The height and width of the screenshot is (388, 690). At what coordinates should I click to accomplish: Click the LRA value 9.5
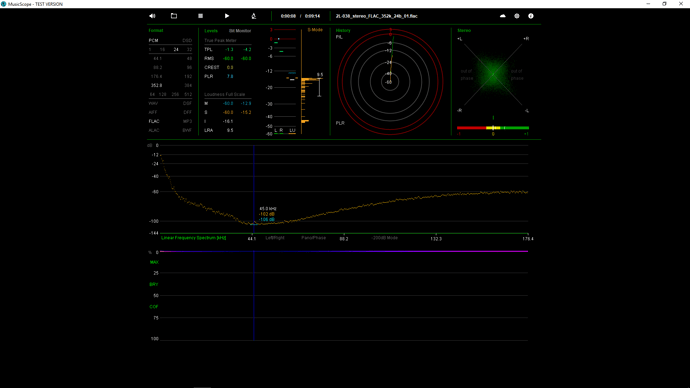230,130
